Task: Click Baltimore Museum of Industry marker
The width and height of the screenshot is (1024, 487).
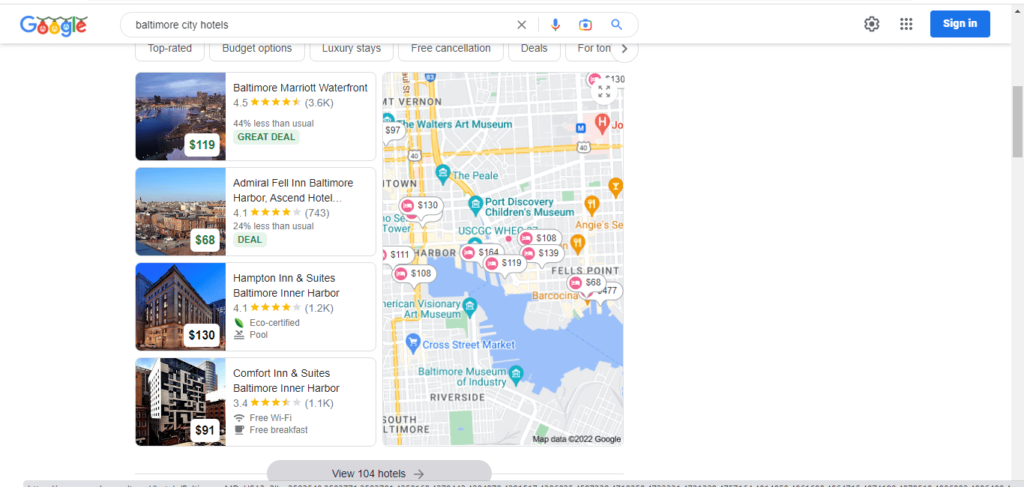Action: tap(517, 373)
